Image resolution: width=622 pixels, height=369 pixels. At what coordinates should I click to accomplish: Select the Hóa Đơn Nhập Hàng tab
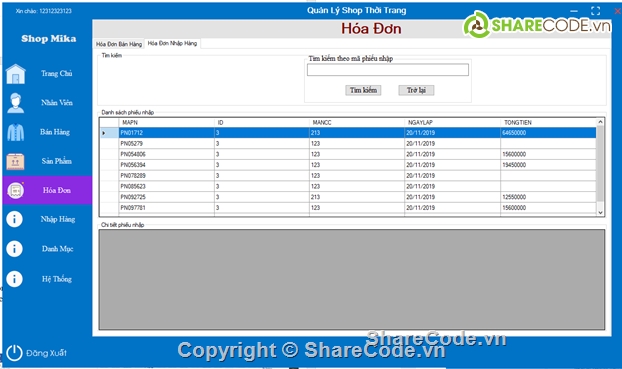click(172, 43)
